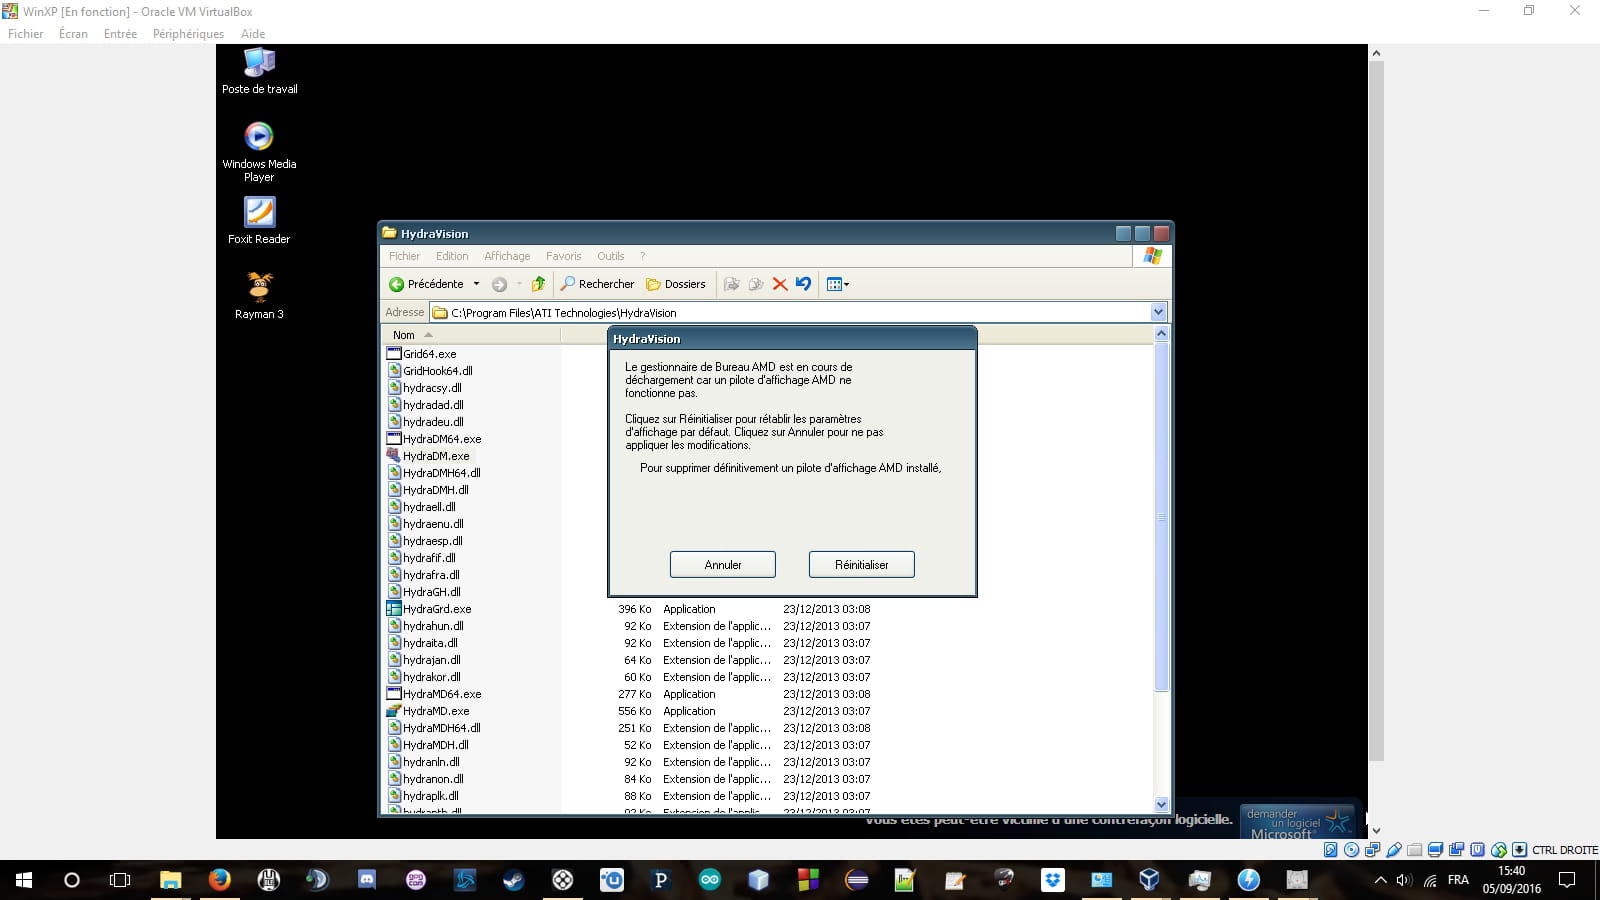
Task: Select the HydraGrd.exe file icon
Action: [394, 609]
